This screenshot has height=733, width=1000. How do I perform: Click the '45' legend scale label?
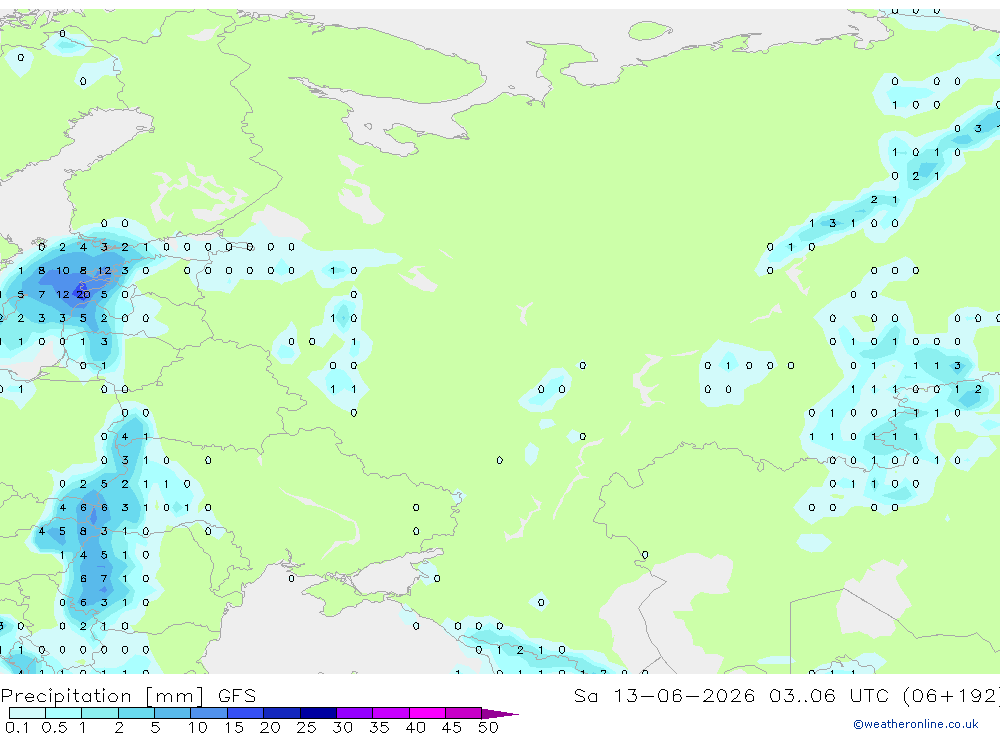coord(452,727)
